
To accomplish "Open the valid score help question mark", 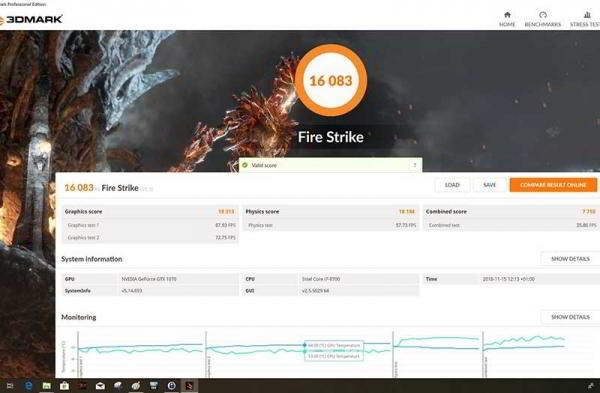I will click(x=415, y=165).
